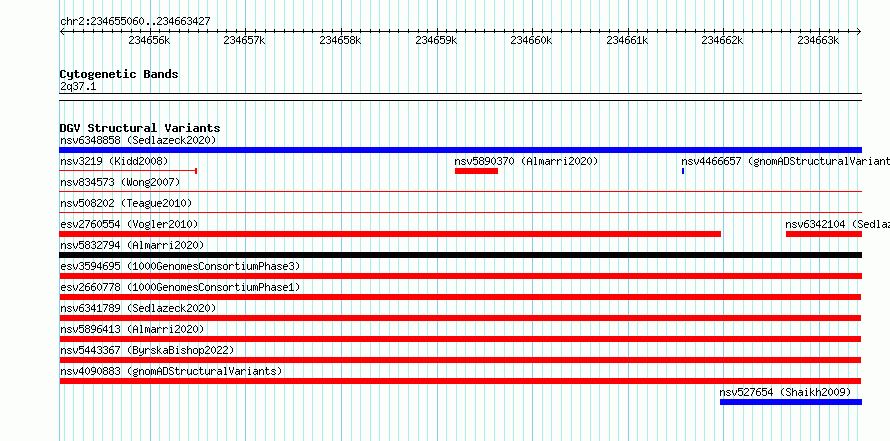Select the red nsv6341789 variant bar
Image resolution: width=890 pixels, height=441 pixels.
460,318
